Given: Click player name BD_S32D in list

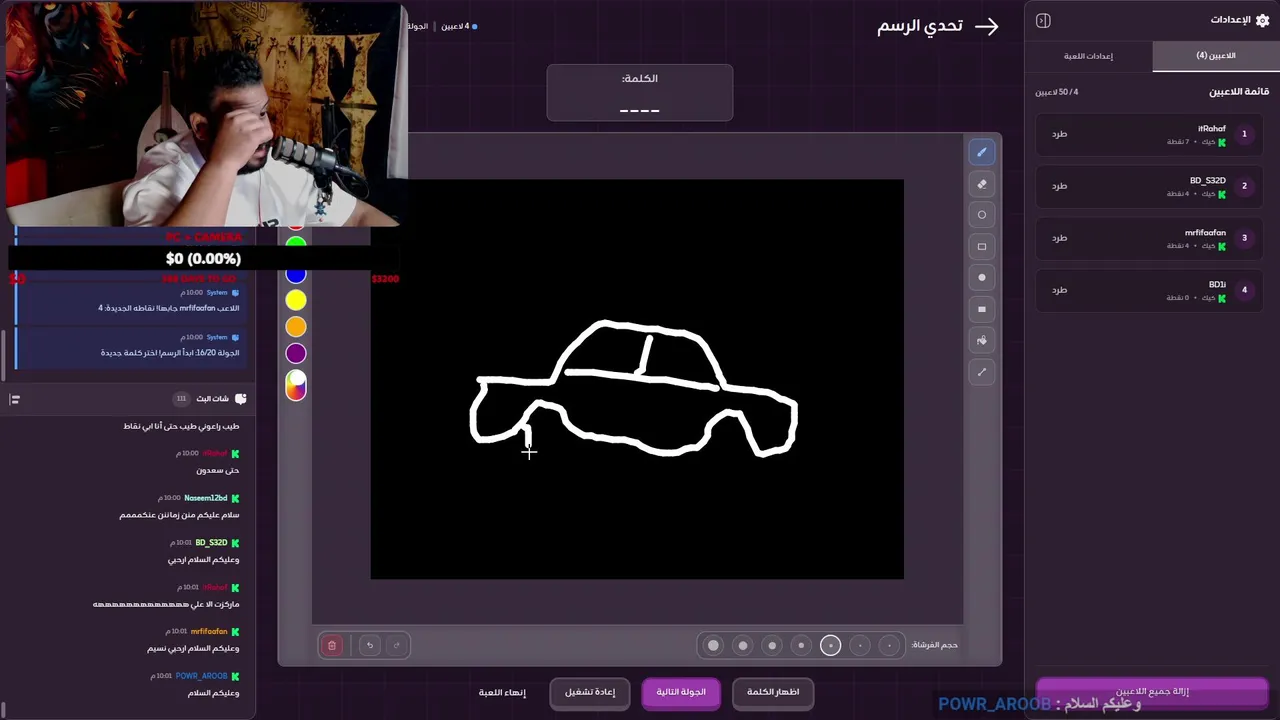Looking at the screenshot, I should [1208, 181].
